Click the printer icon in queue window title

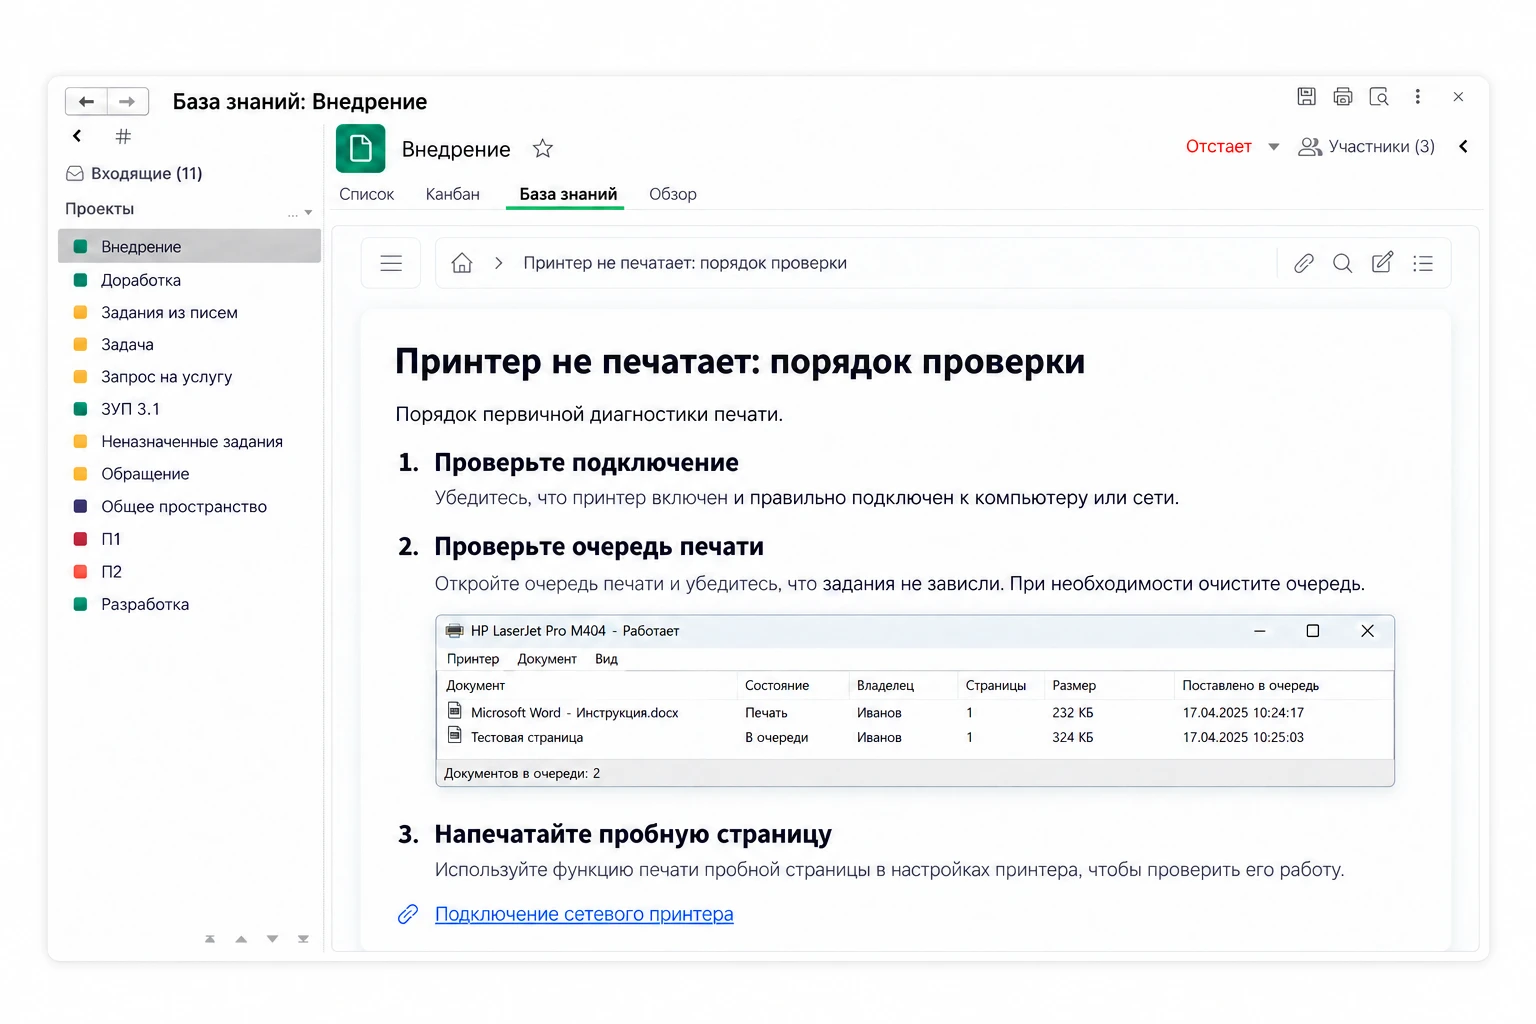click(x=455, y=631)
